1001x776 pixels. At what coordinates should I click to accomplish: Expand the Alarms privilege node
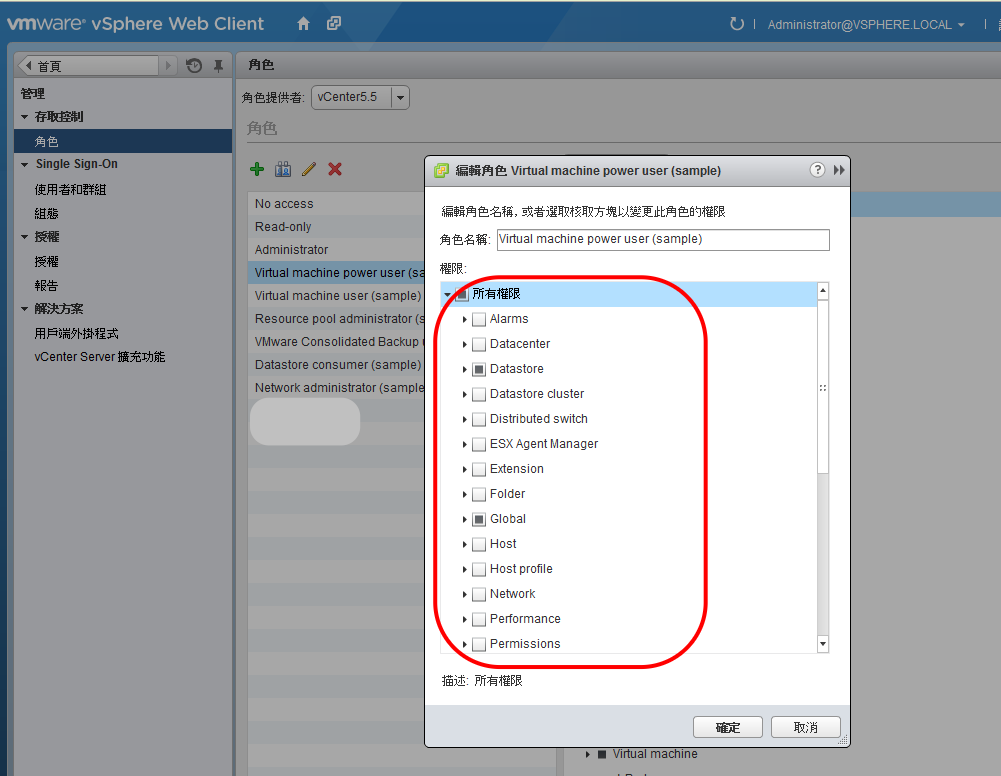pyautogui.click(x=465, y=319)
